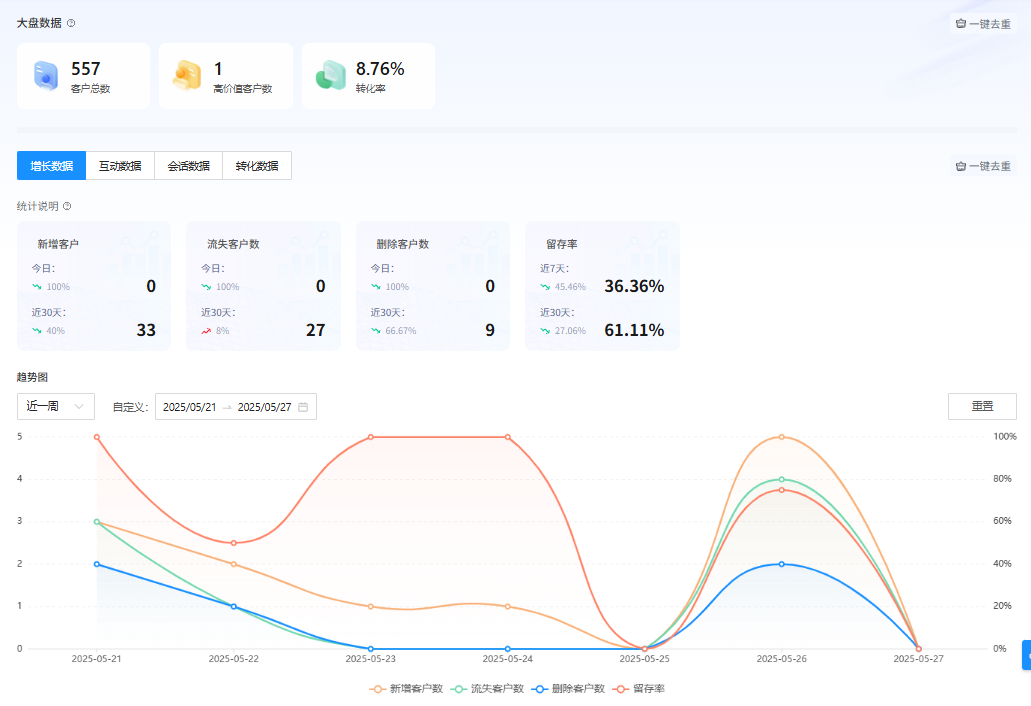The image size is (1031, 706).
Task: Expand the 近一周 time range dropdown
Action: tap(56, 407)
